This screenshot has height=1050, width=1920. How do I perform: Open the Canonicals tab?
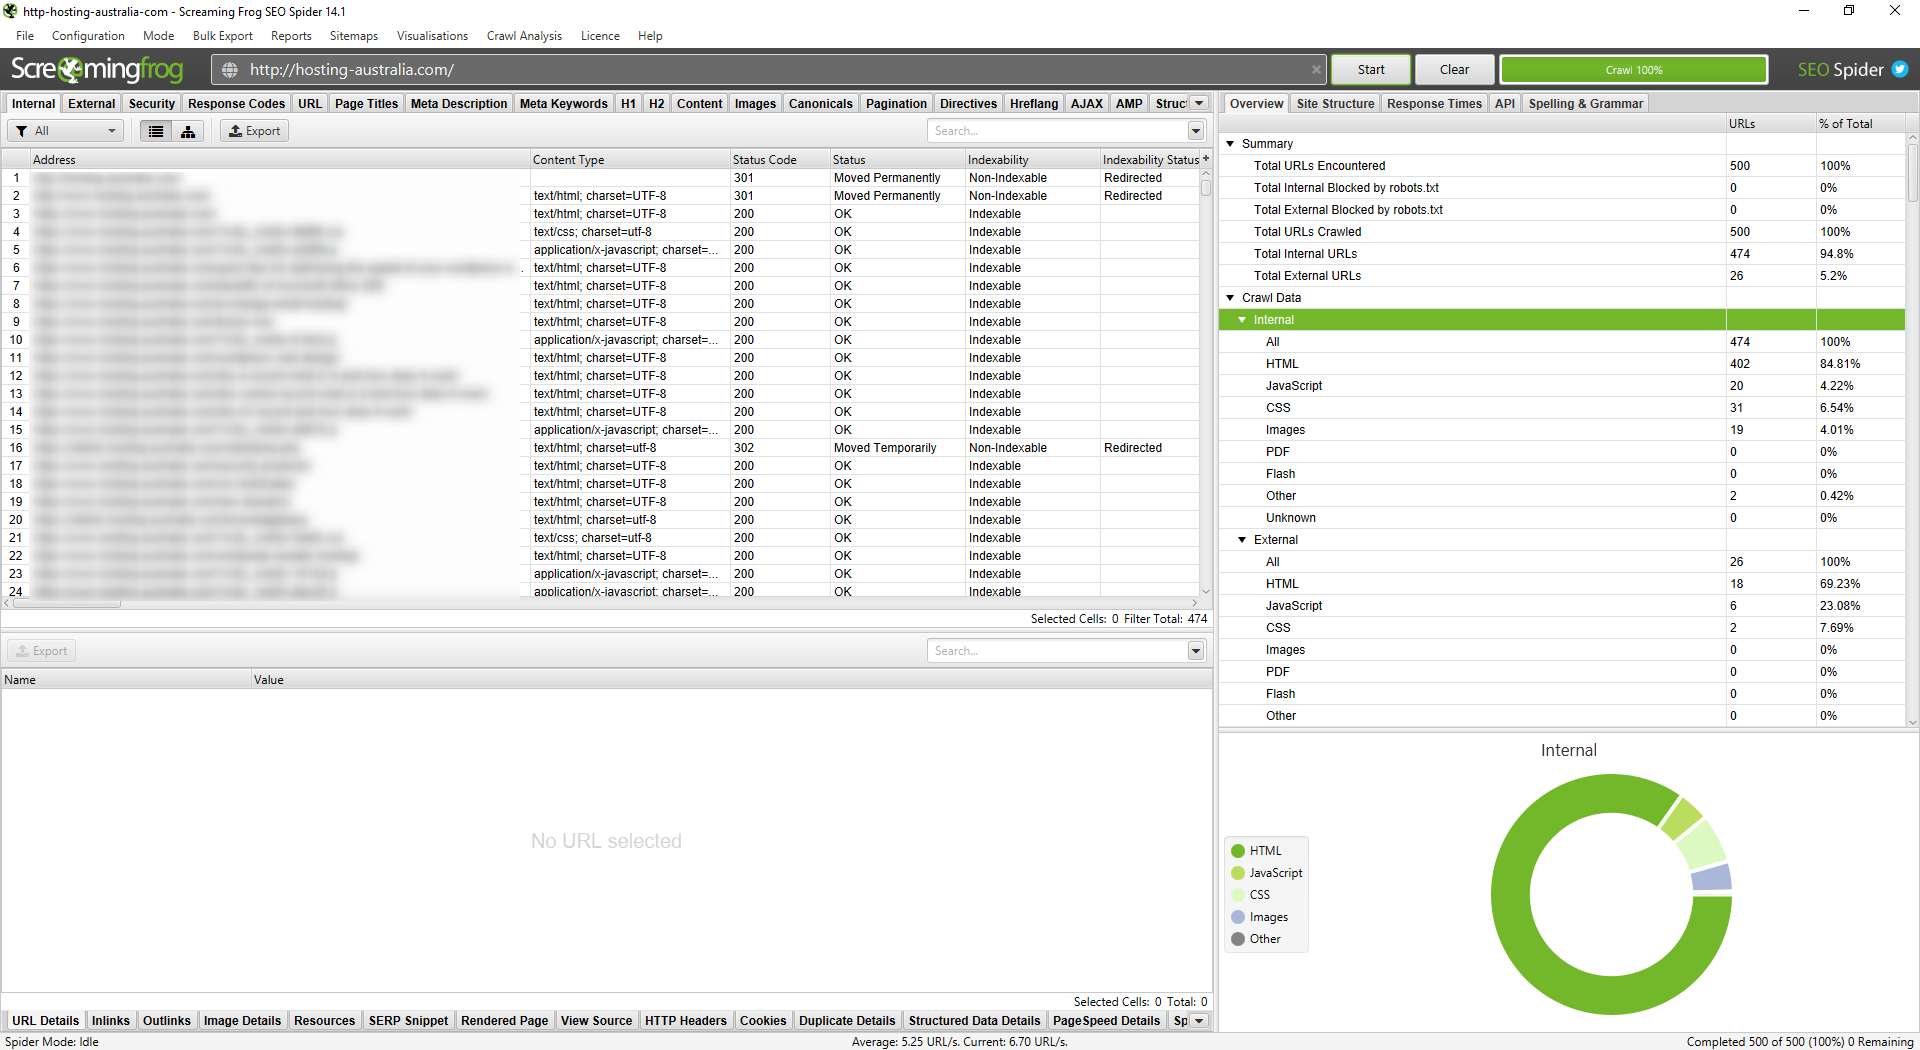pos(820,103)
